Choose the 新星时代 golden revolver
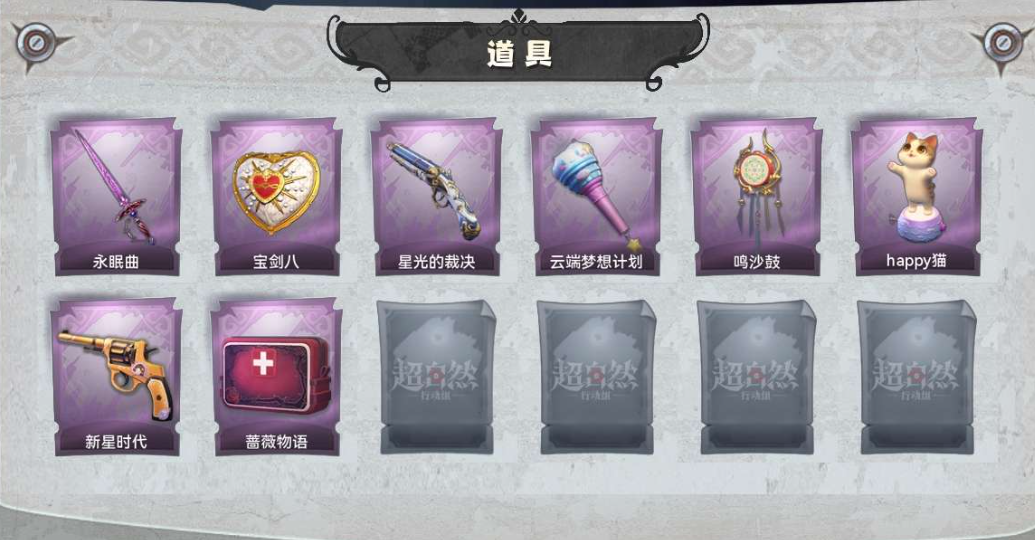The height and width of the screenshot is (540, 1035). (116, 377)
